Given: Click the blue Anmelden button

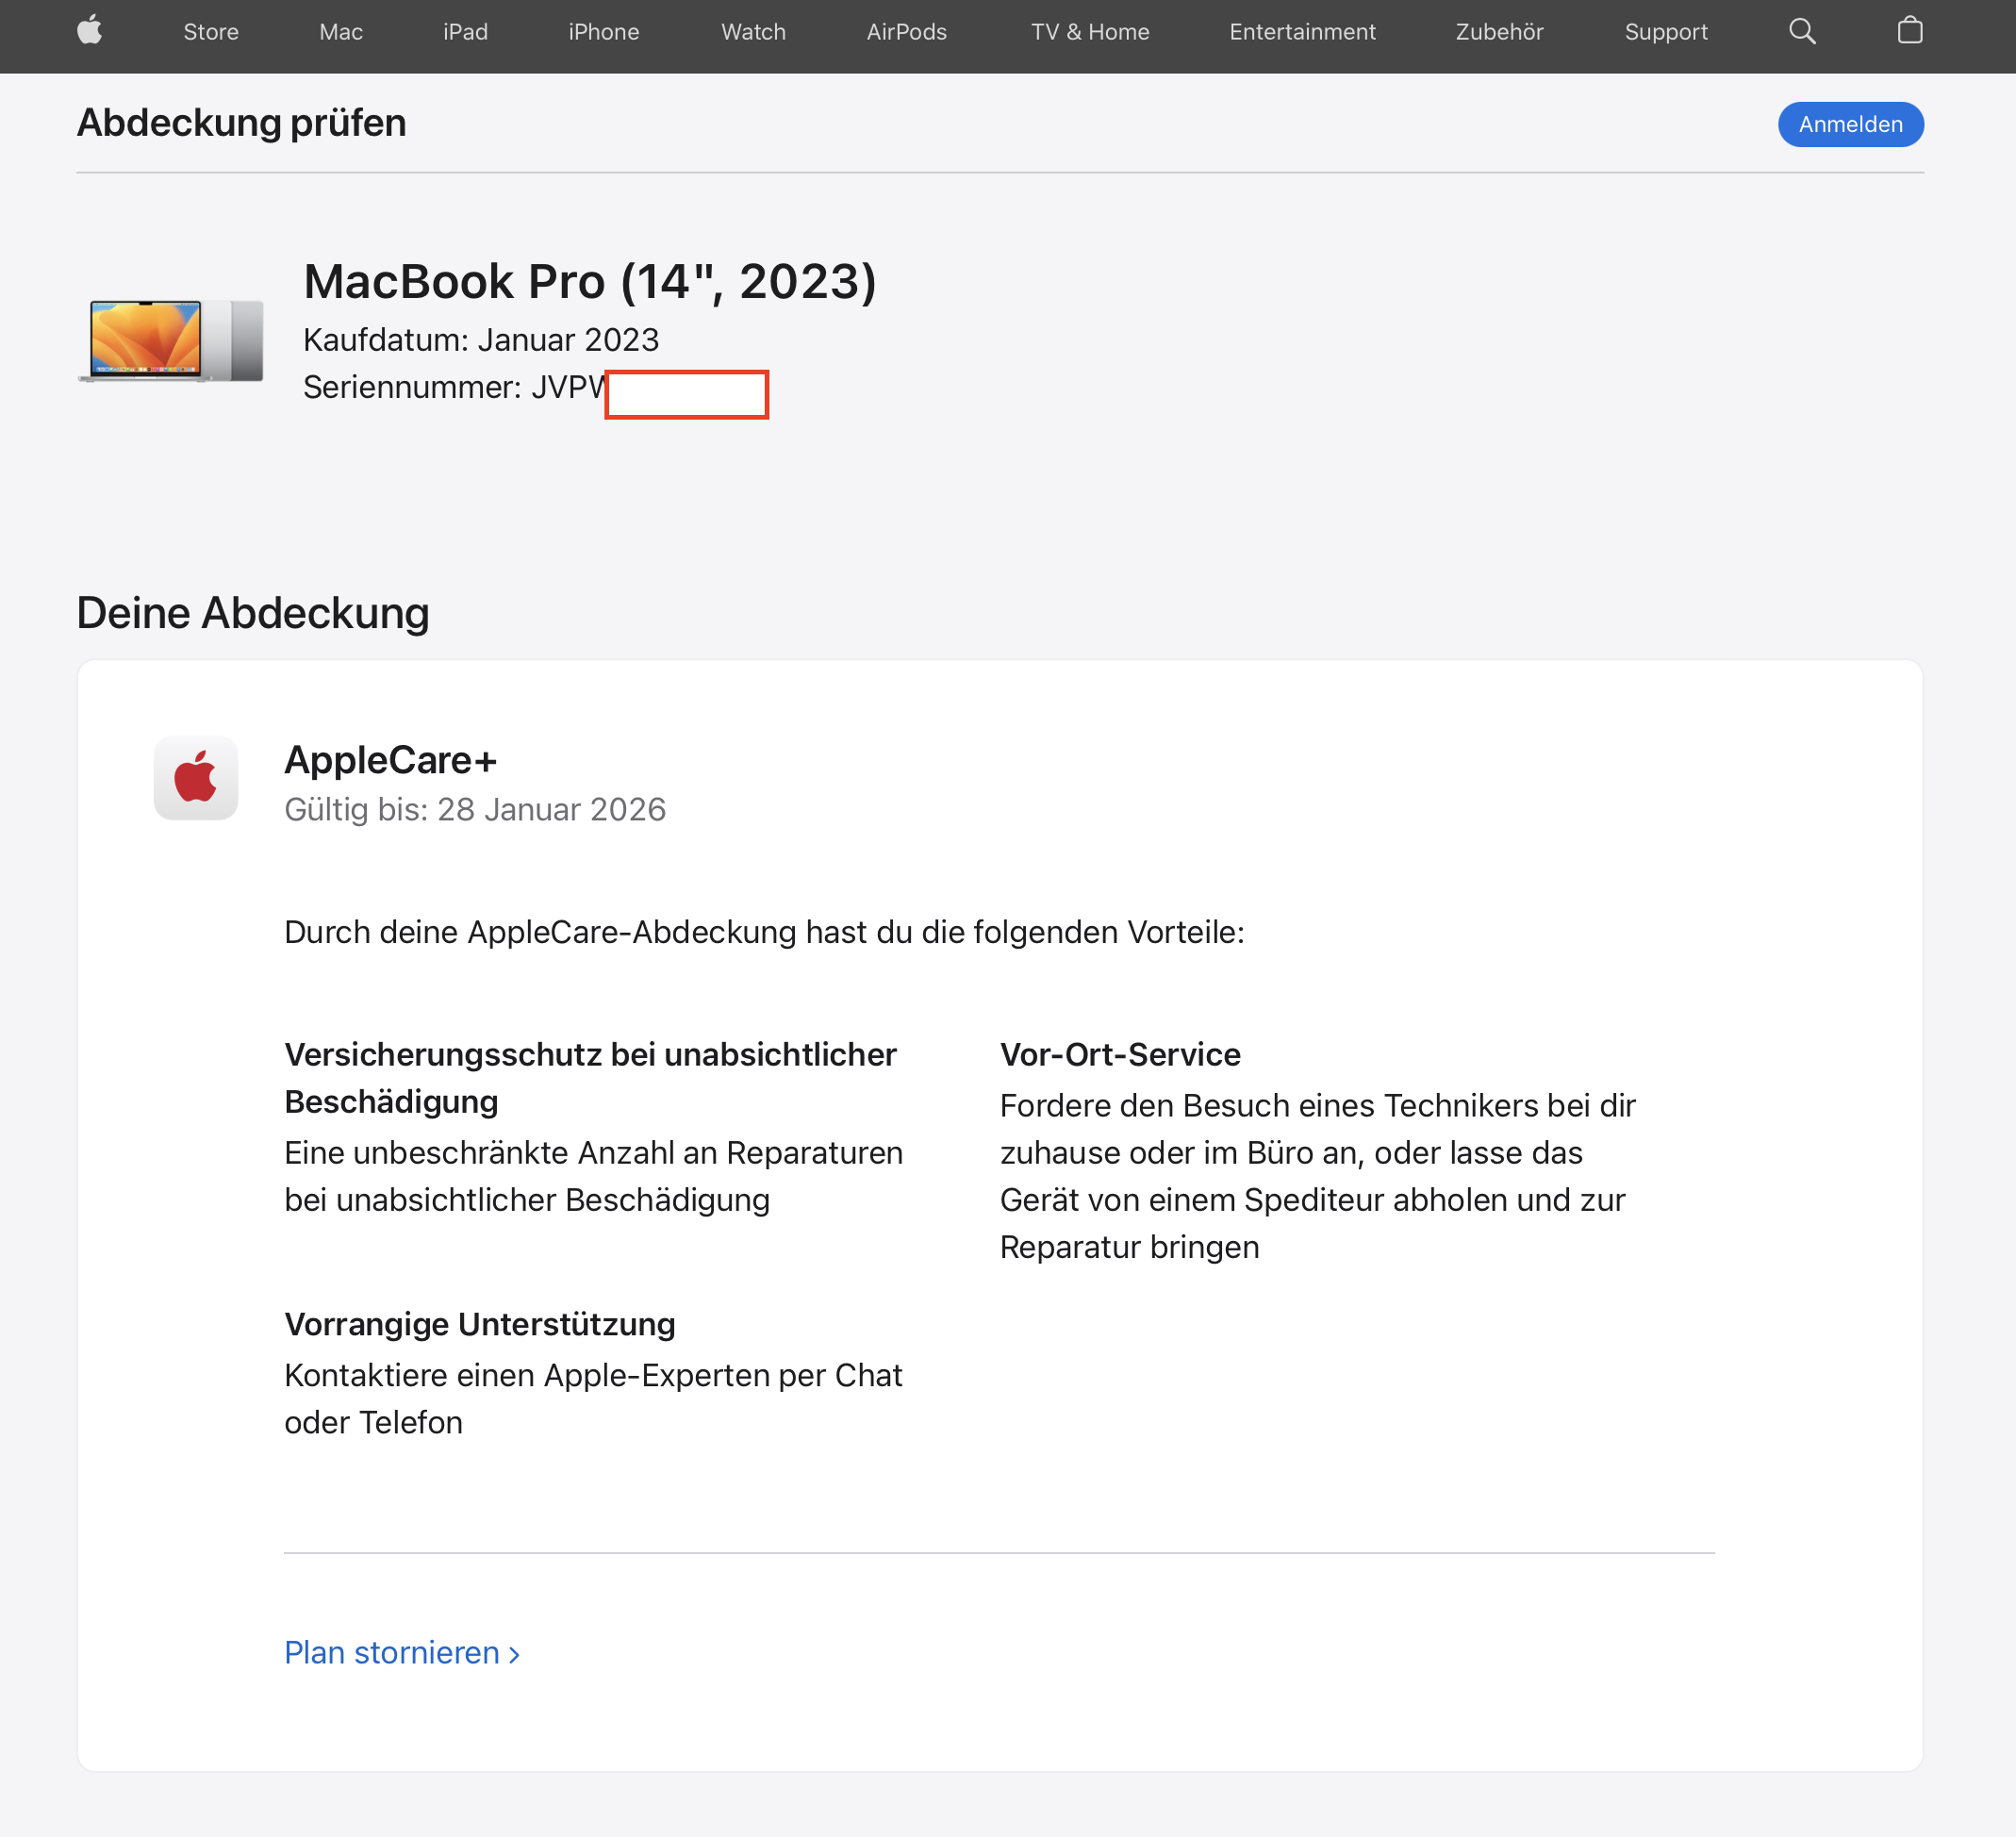Looking at the screenshot, I should click(1850, 124).
